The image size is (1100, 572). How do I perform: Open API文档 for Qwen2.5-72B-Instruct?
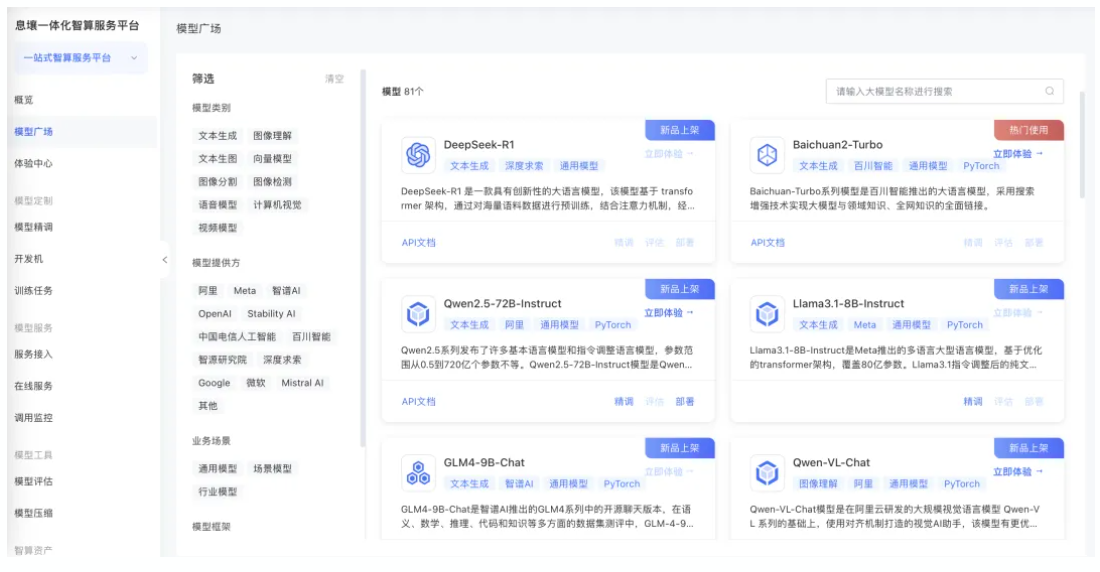coord(419,402)
